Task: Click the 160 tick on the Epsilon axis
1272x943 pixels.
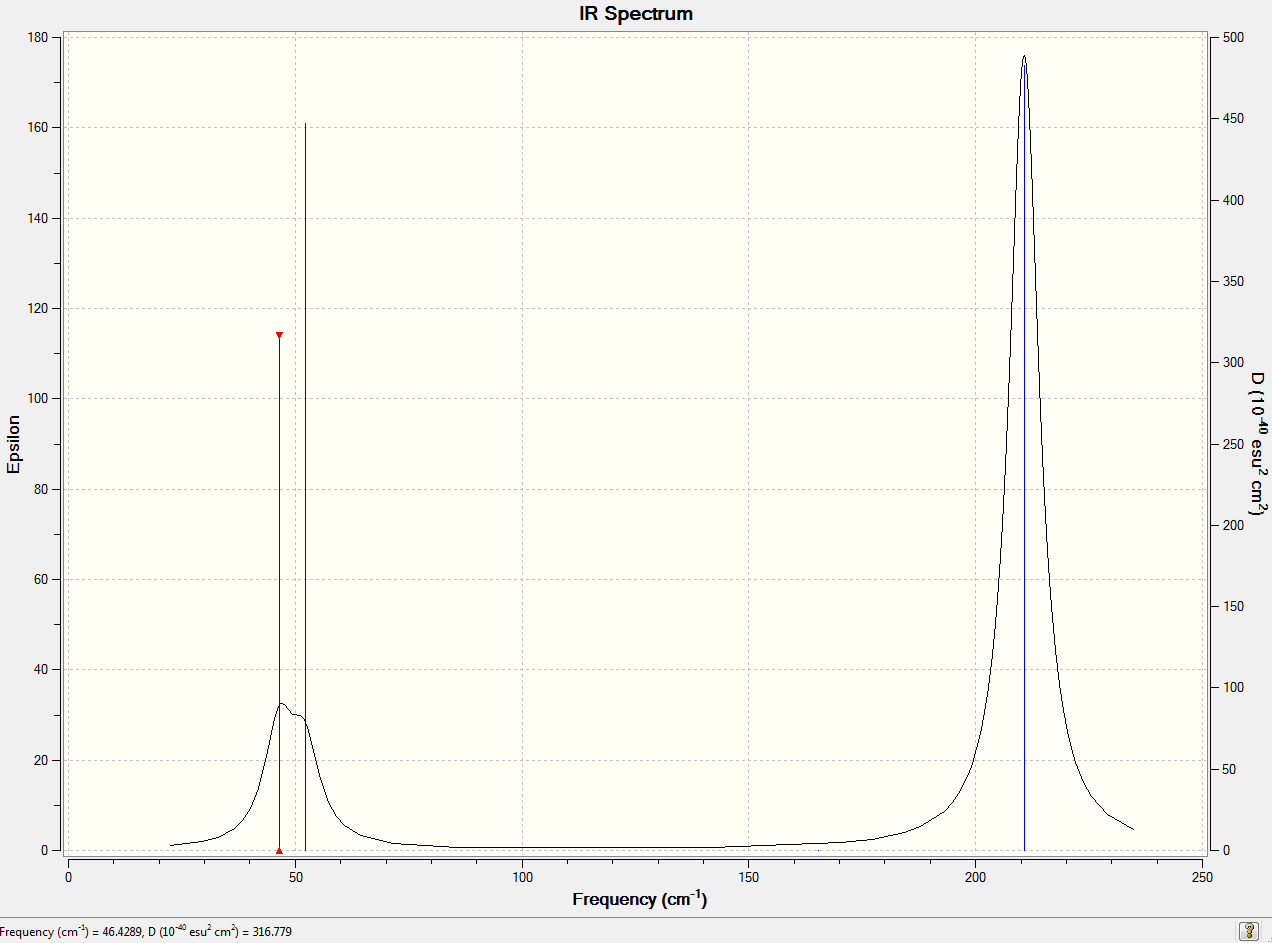Action: click(39, 128)
